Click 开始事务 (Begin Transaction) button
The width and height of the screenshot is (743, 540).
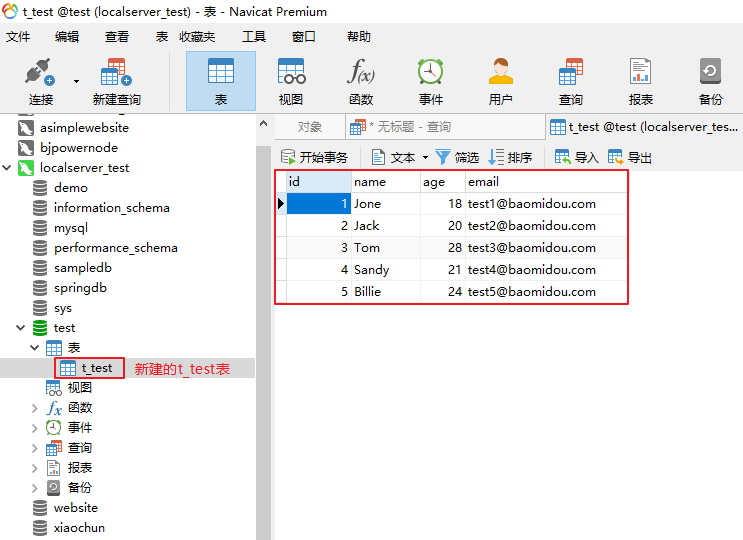click(x=315, y=157)
